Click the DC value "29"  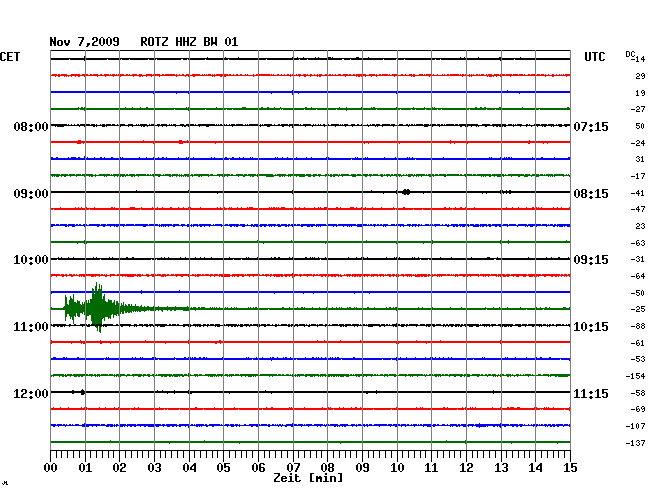click(x=640, y=76)
